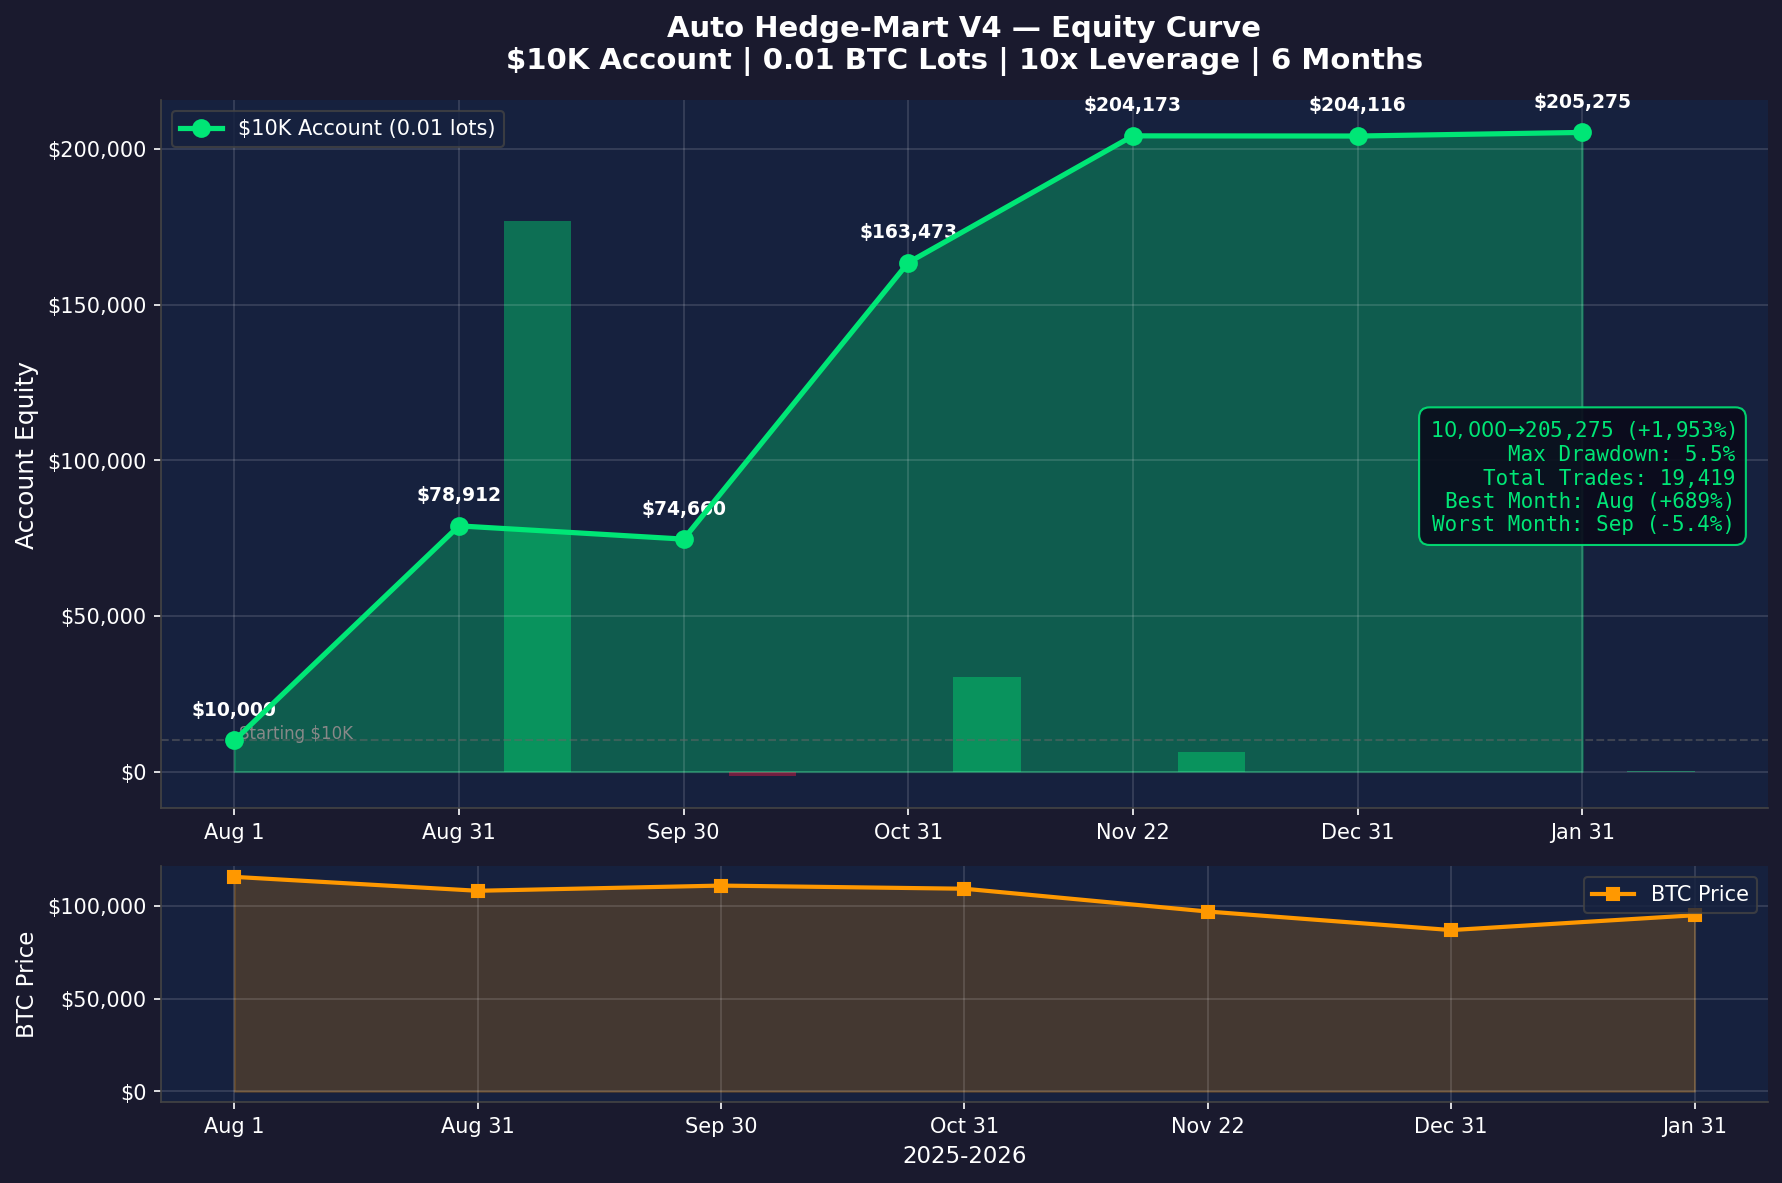The width and height of the screenshot is (1782, 1183).
Task: Click the red September loss bar
Action: point(762,774)
